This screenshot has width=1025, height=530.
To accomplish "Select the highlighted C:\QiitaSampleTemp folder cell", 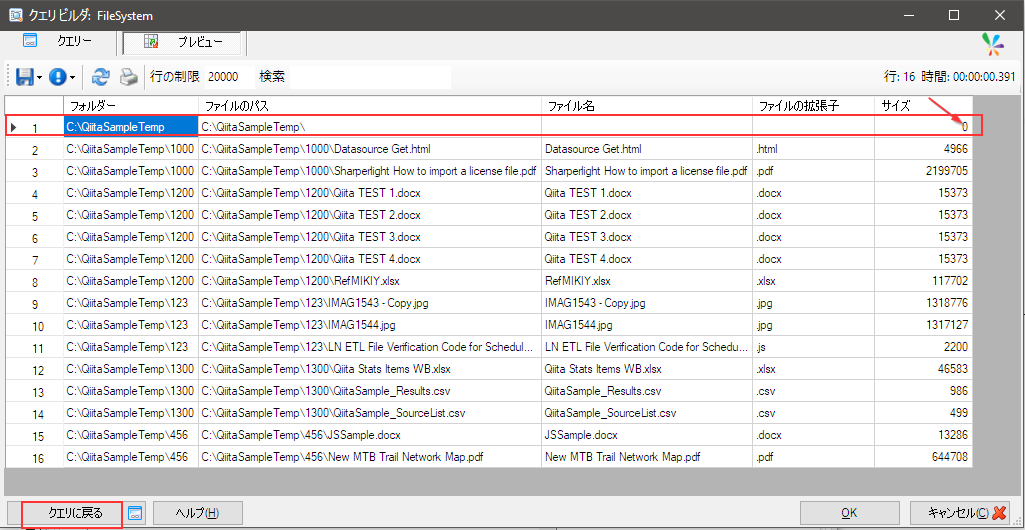I will tap(131, 126).
